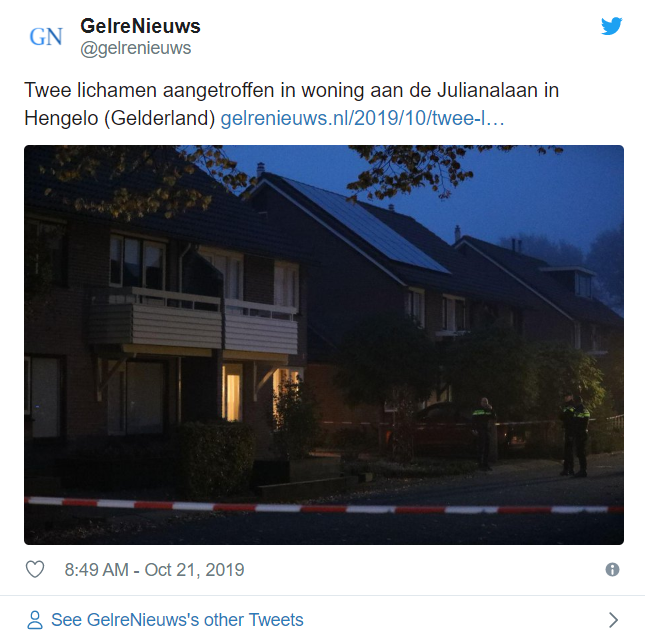Screen dimensions: 645x636
Task: Click the GN profile avatar
Action: pos(46,37)
